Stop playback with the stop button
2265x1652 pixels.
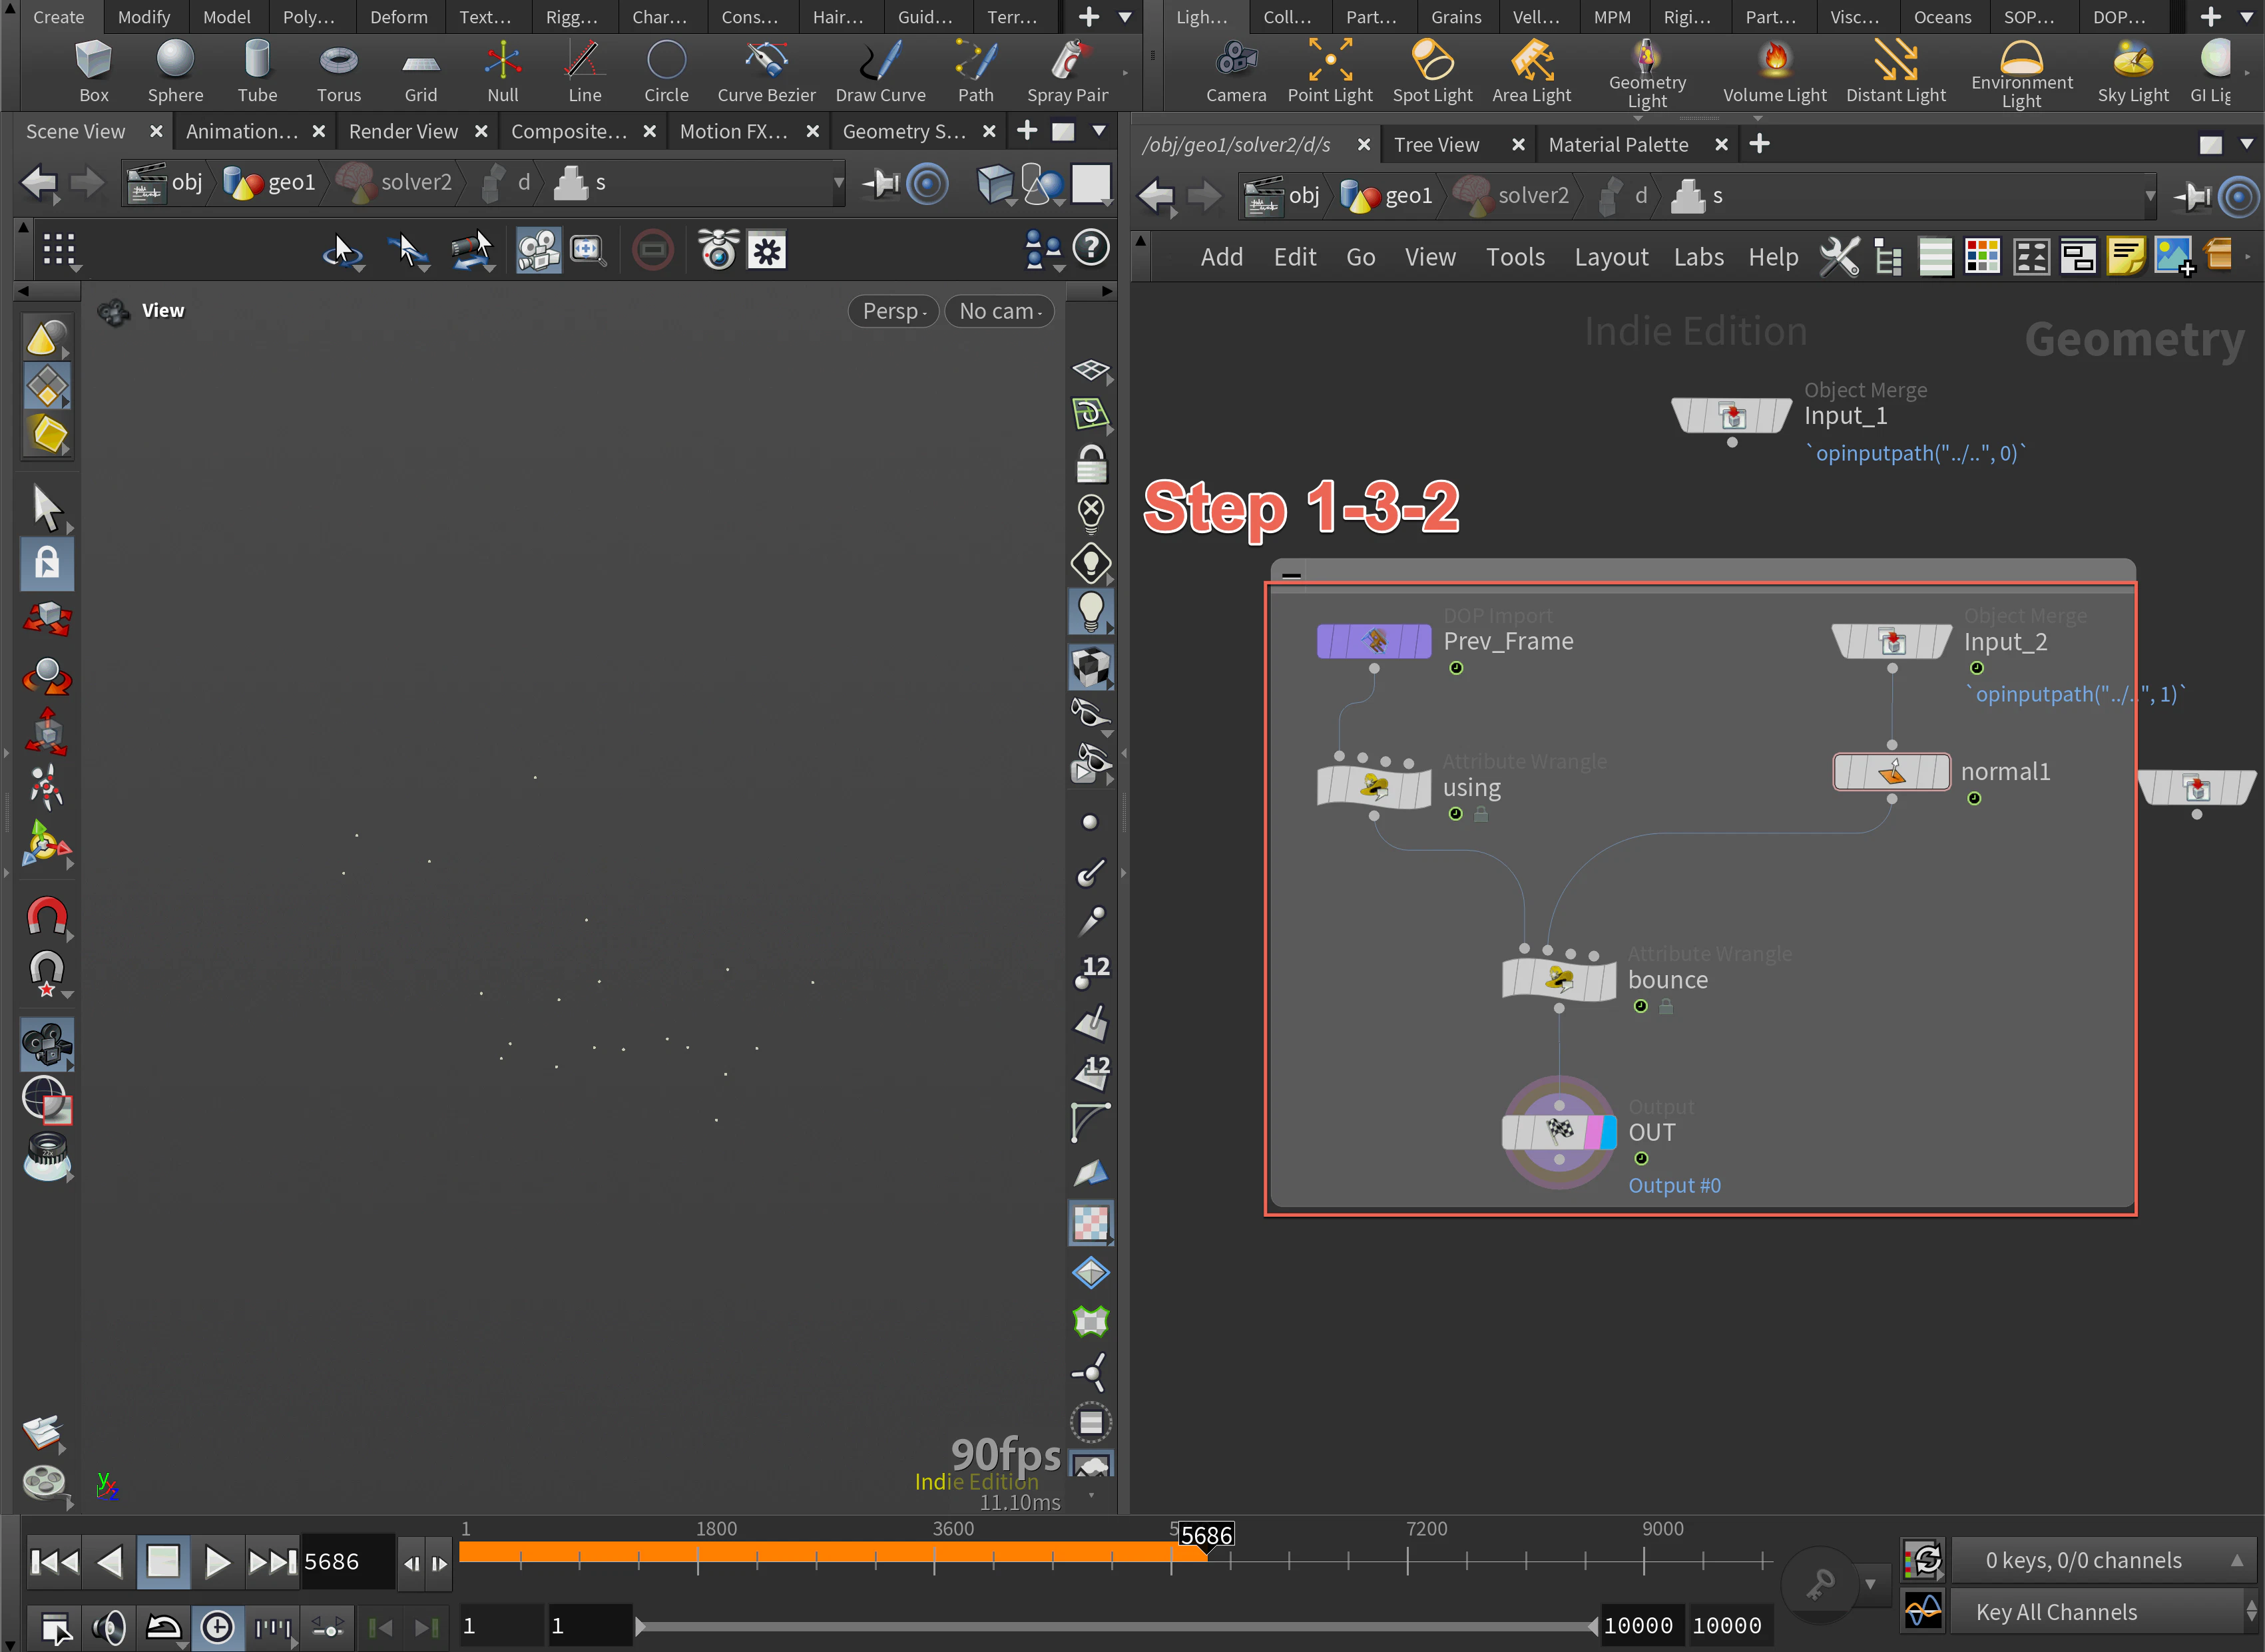(163, 1561)
